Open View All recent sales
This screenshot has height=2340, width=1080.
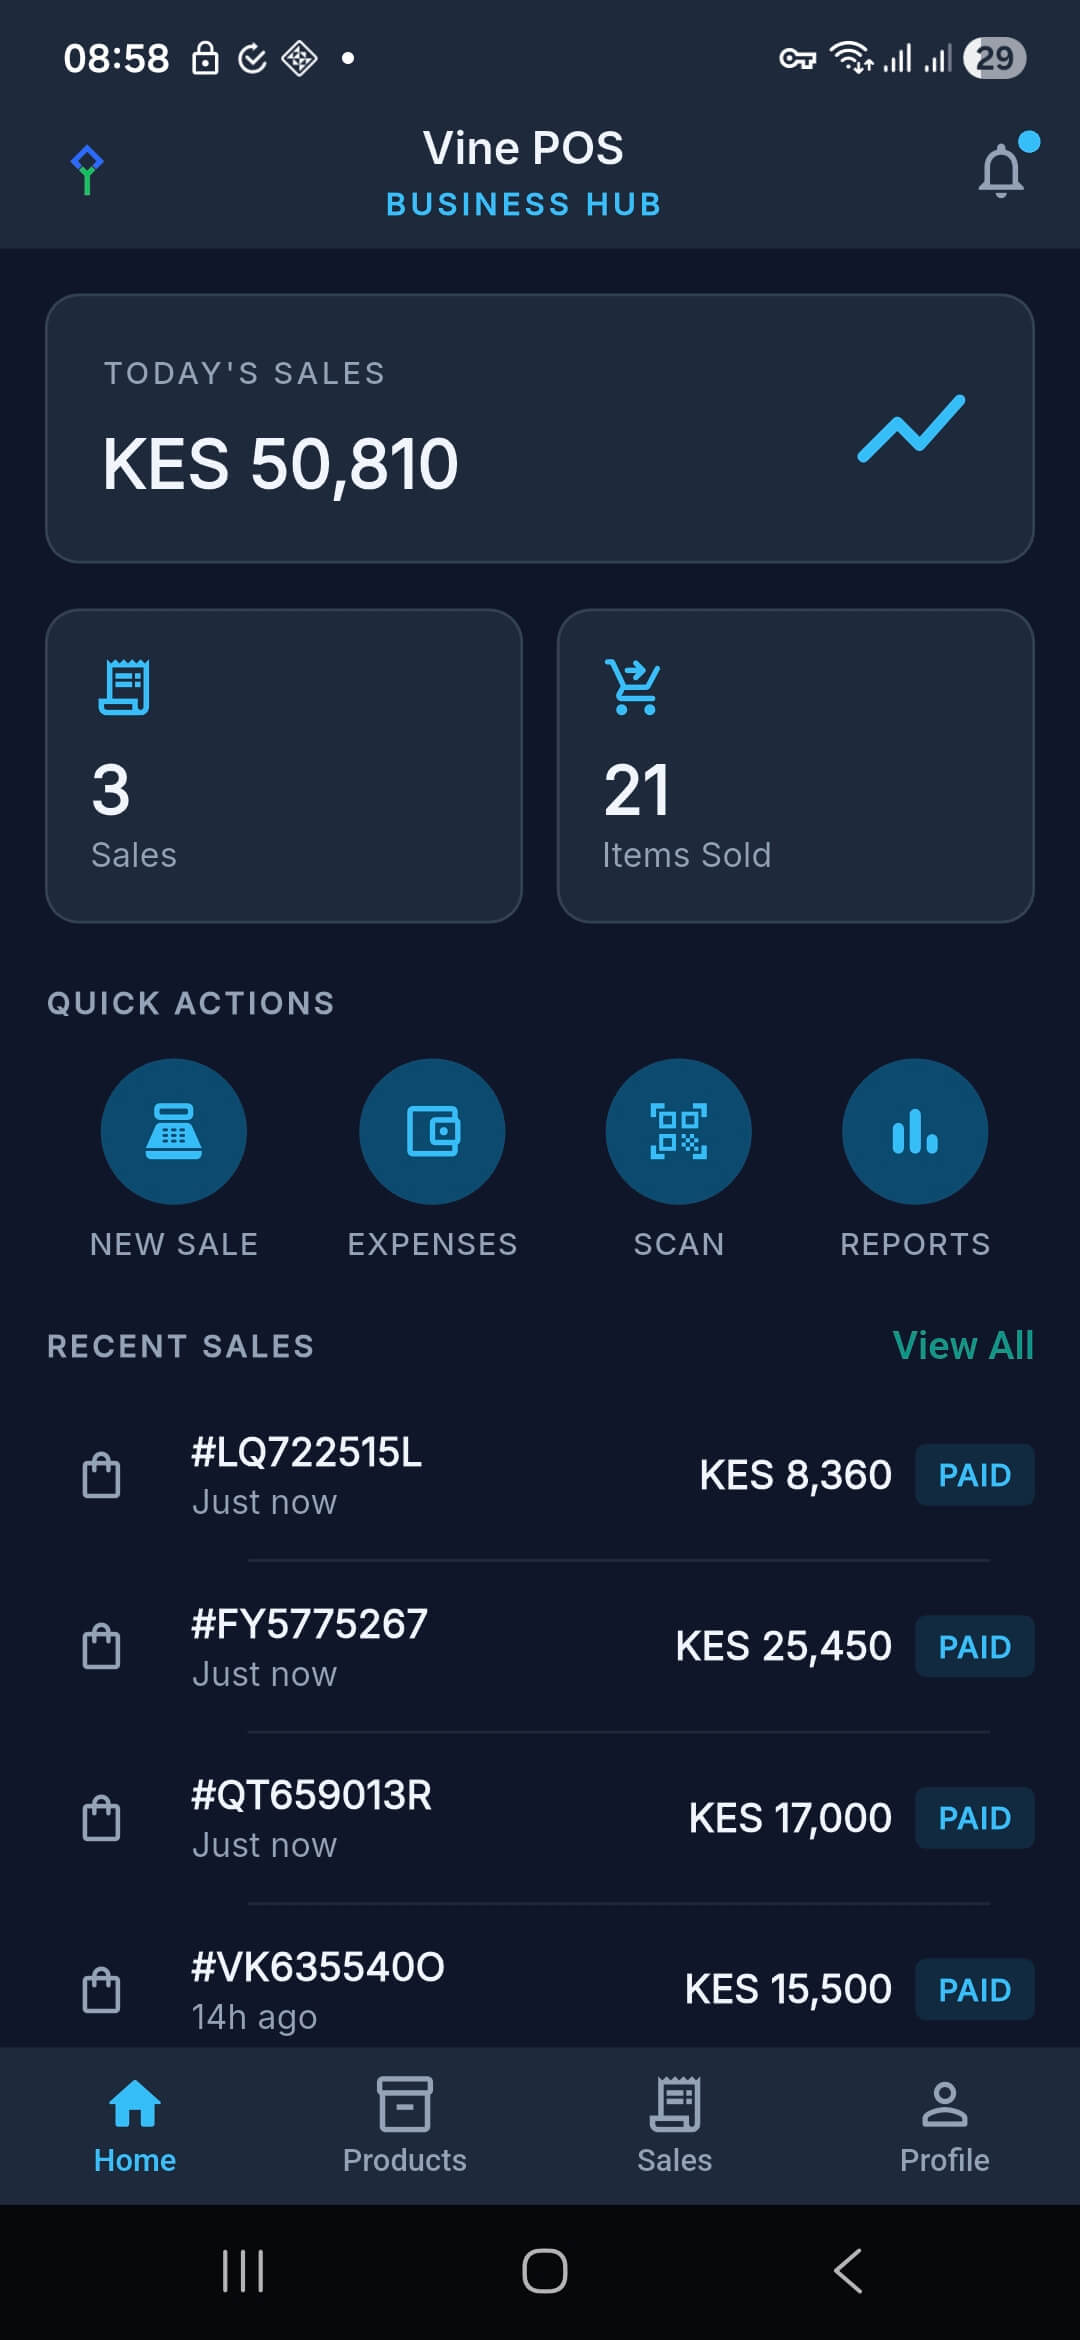963,1345
